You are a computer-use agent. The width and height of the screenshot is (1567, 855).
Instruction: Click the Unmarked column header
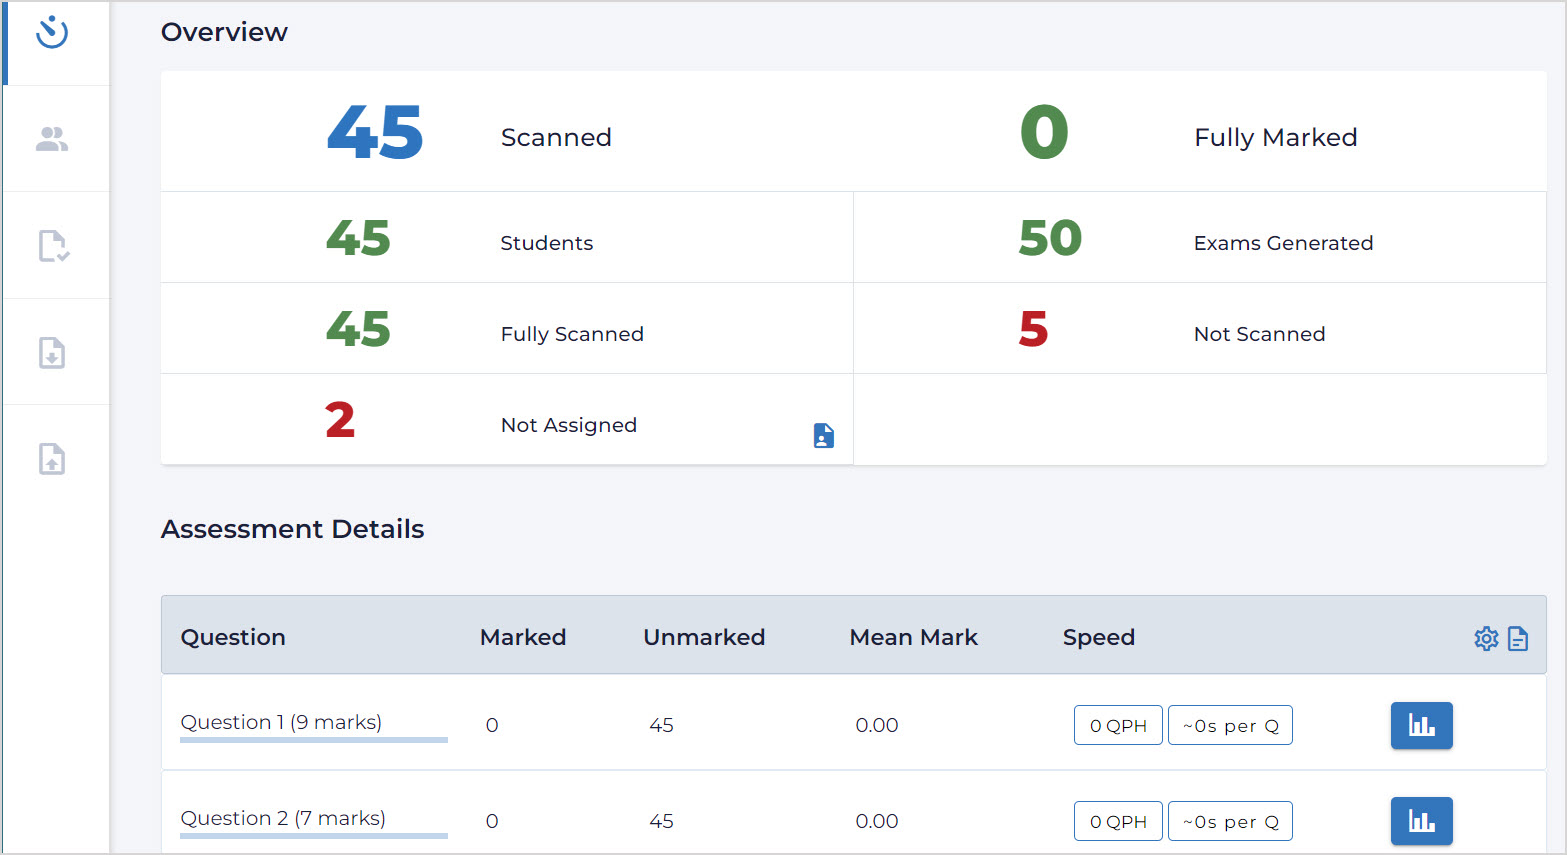(704, 638)
